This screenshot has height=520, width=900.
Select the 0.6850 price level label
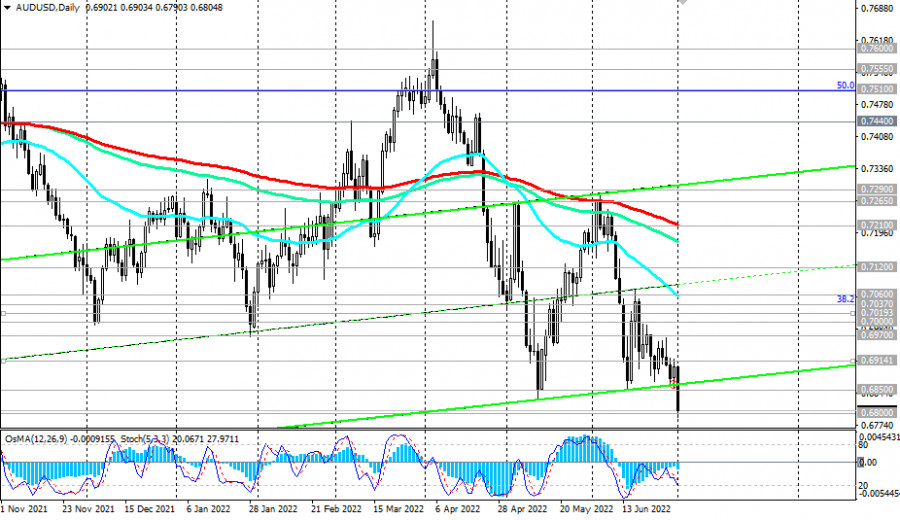pyautogui.click(x=875, y=389)
